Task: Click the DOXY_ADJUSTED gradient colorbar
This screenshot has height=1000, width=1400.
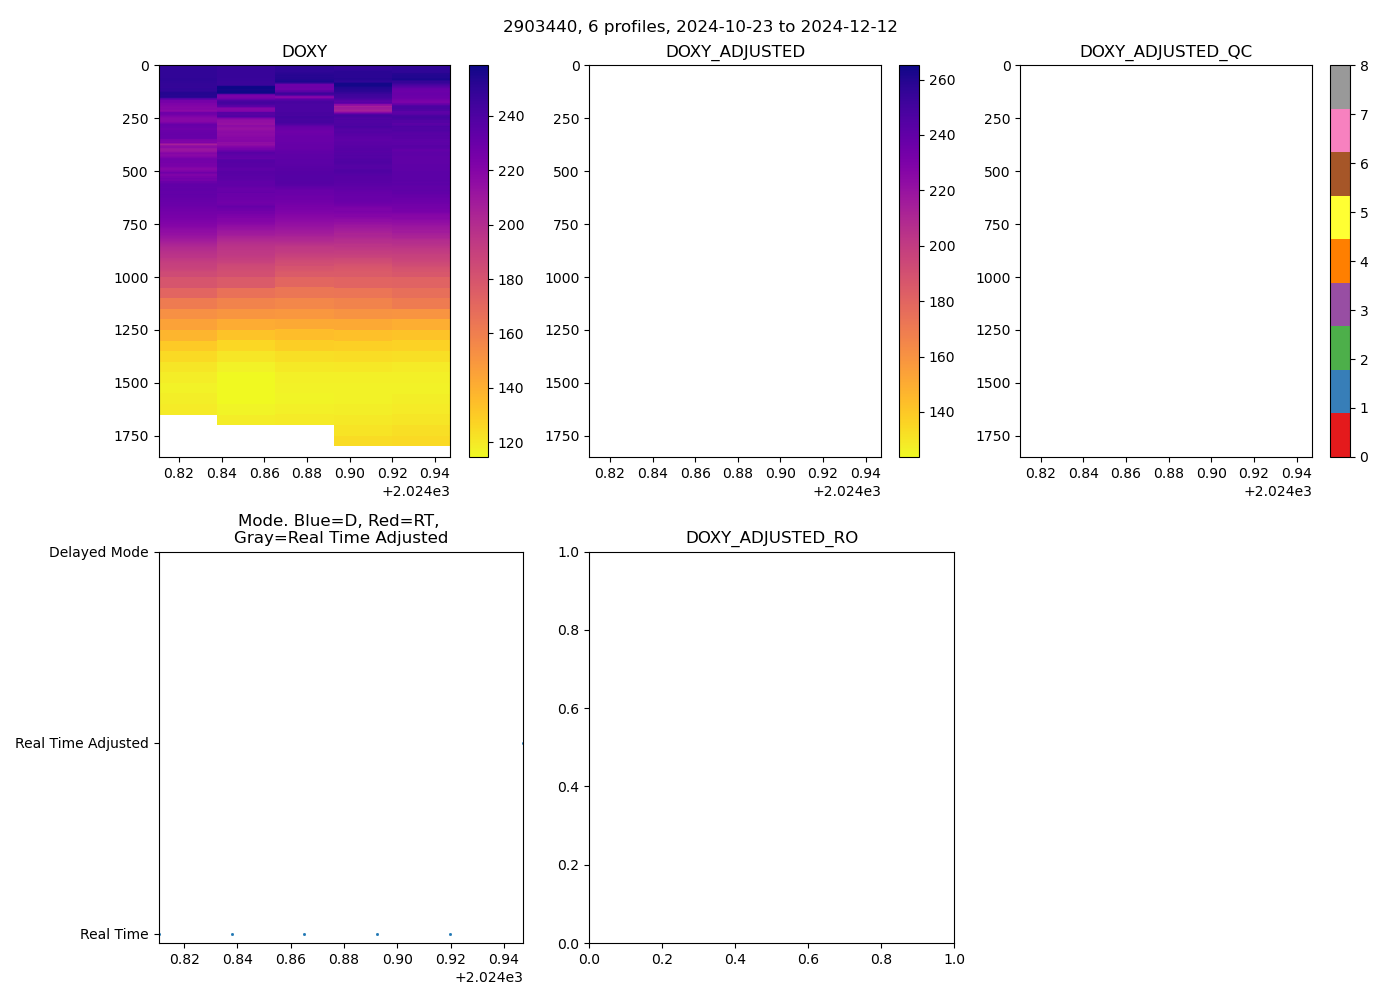Action: pos(909,261)
